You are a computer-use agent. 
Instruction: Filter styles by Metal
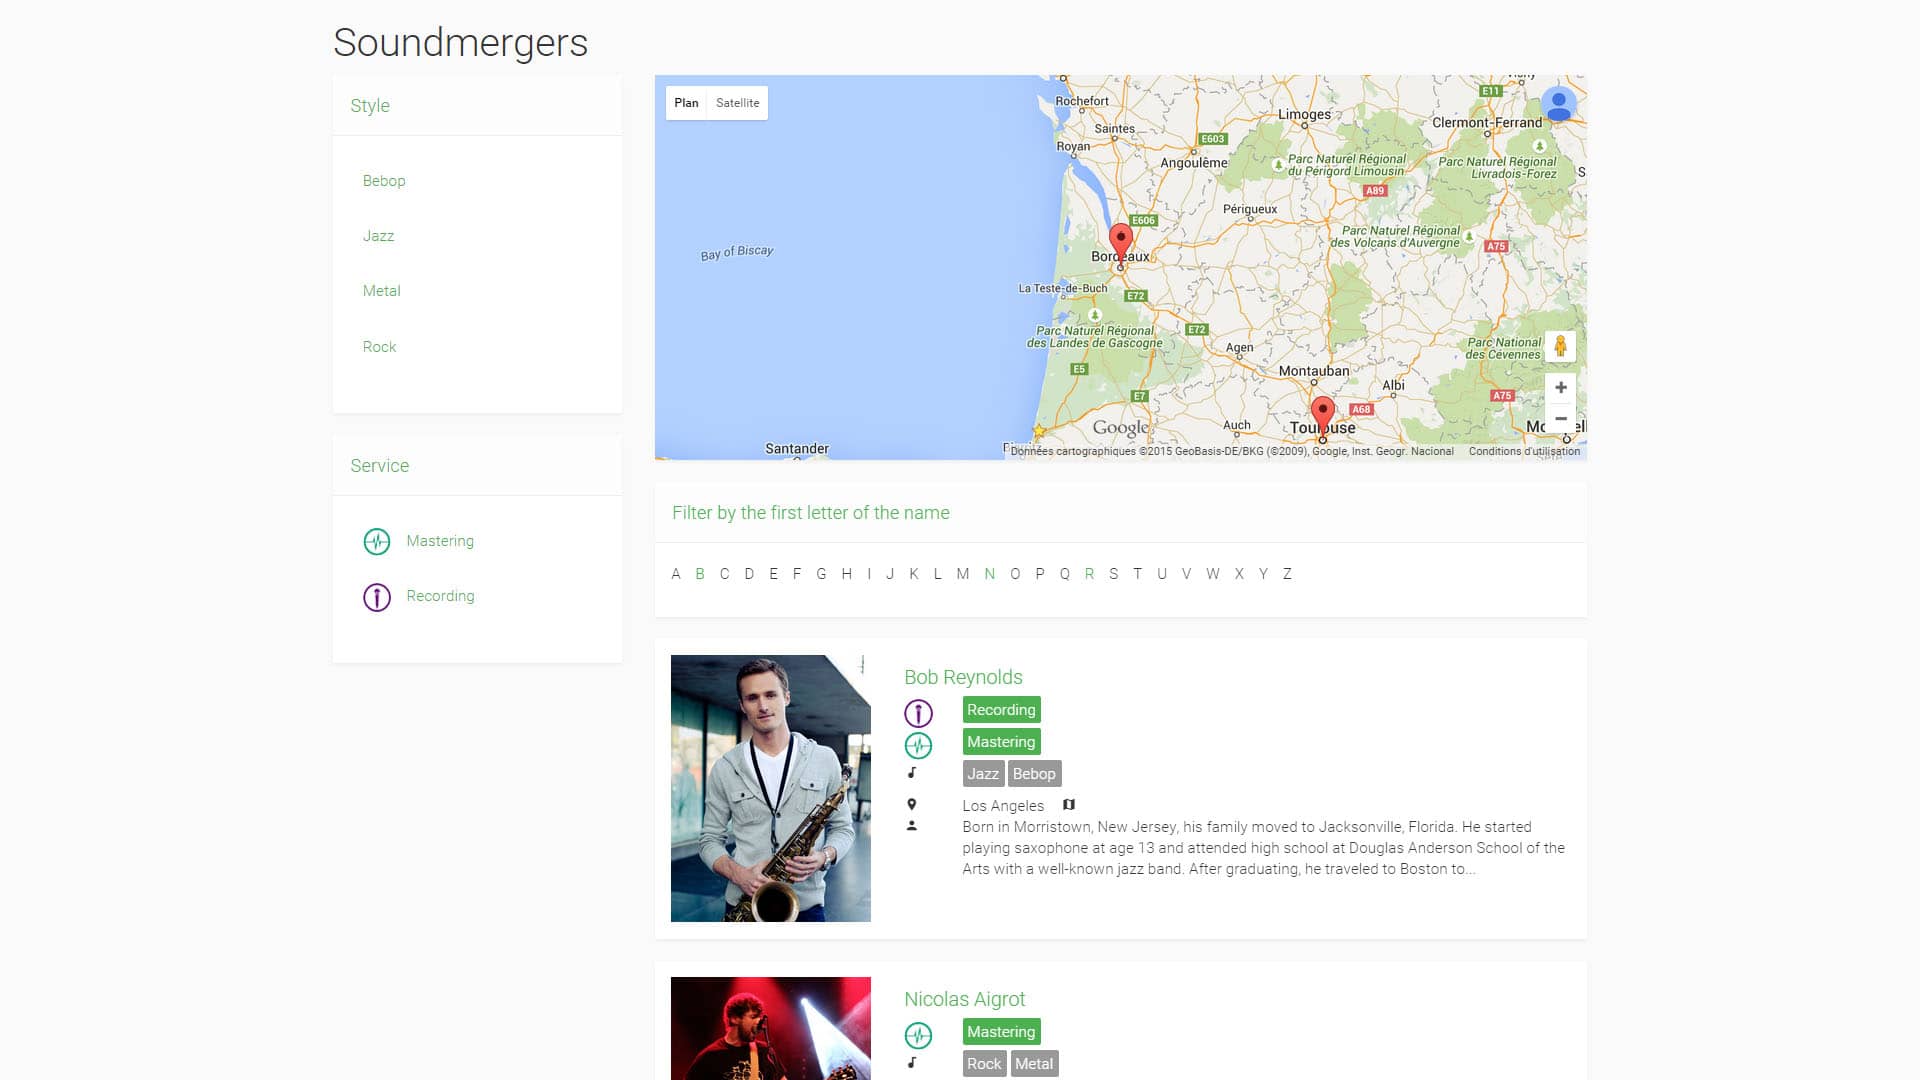click(x=381, y=291)
